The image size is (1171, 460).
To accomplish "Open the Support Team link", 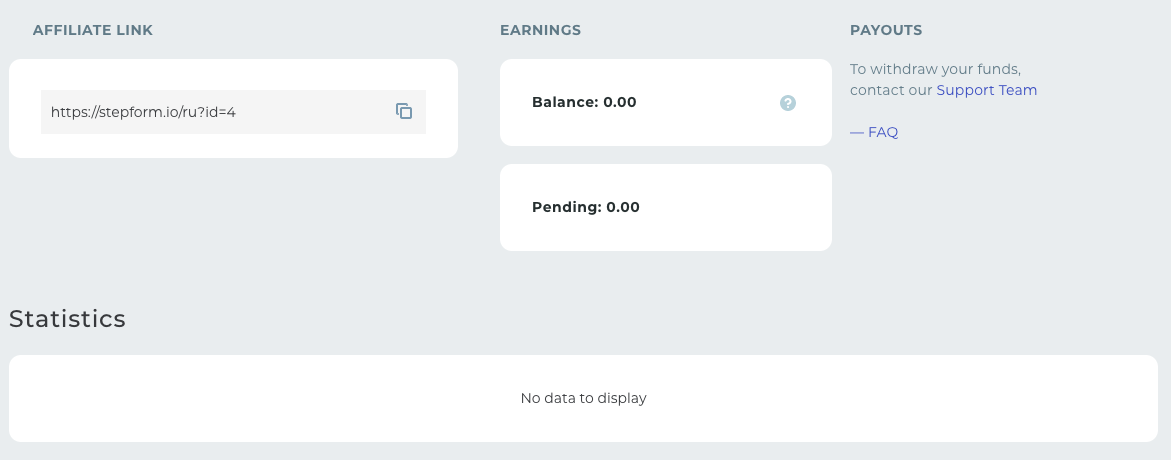I will [987, 90].
